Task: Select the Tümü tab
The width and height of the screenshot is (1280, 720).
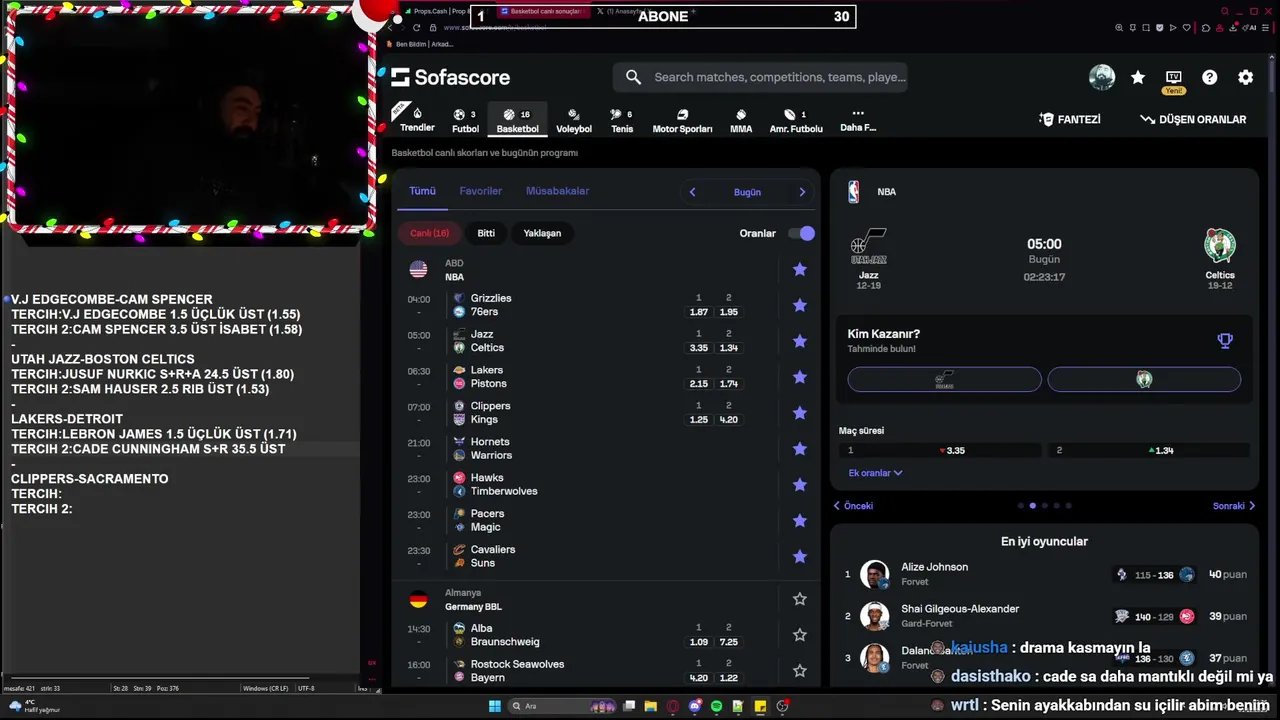Action: point(422,191)
